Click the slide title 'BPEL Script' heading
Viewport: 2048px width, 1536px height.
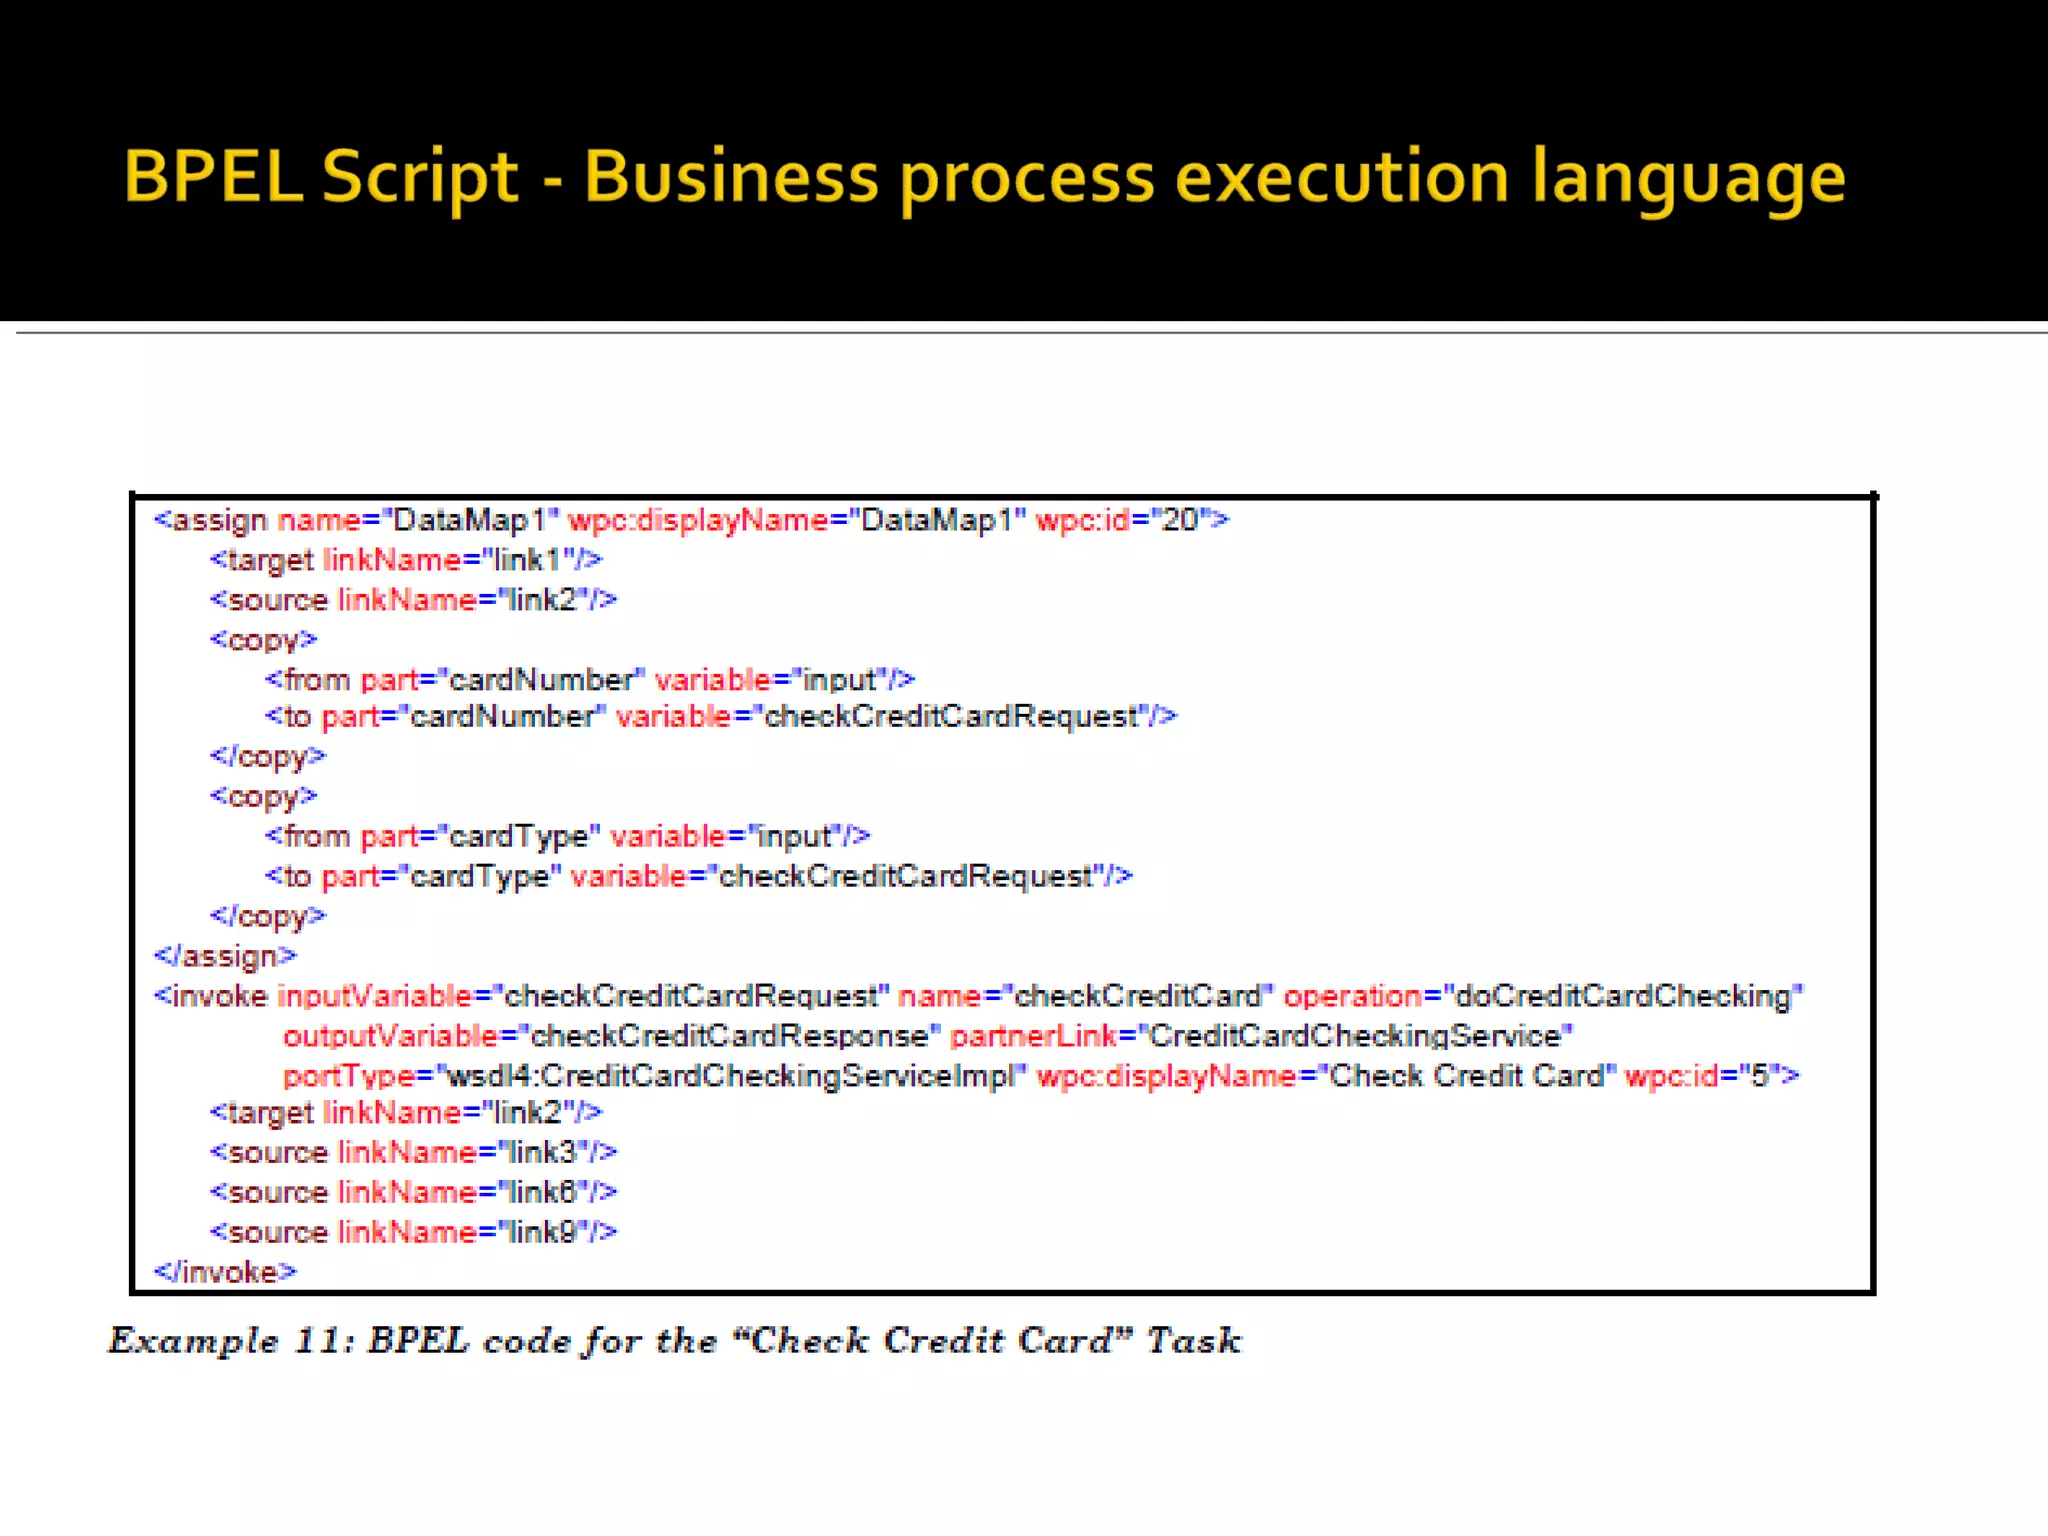[984, 177]
